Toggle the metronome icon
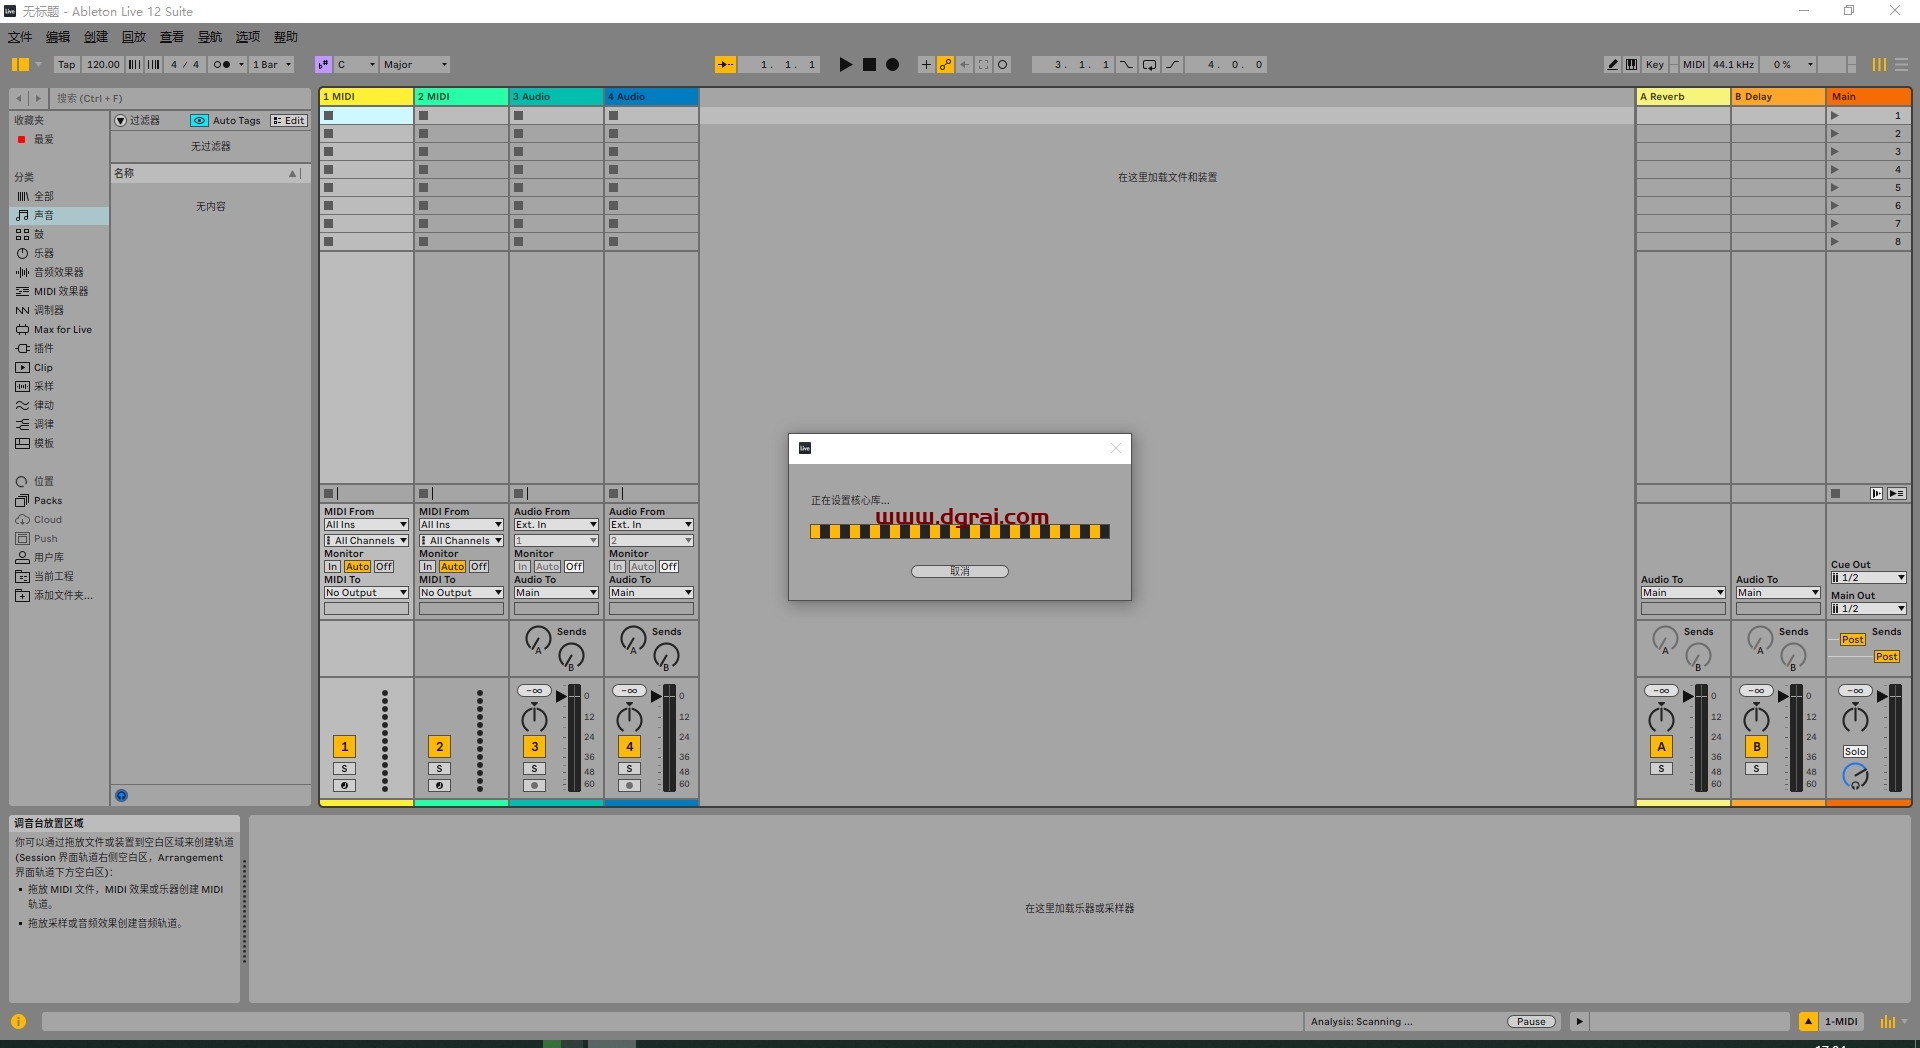 coord(222,64)
